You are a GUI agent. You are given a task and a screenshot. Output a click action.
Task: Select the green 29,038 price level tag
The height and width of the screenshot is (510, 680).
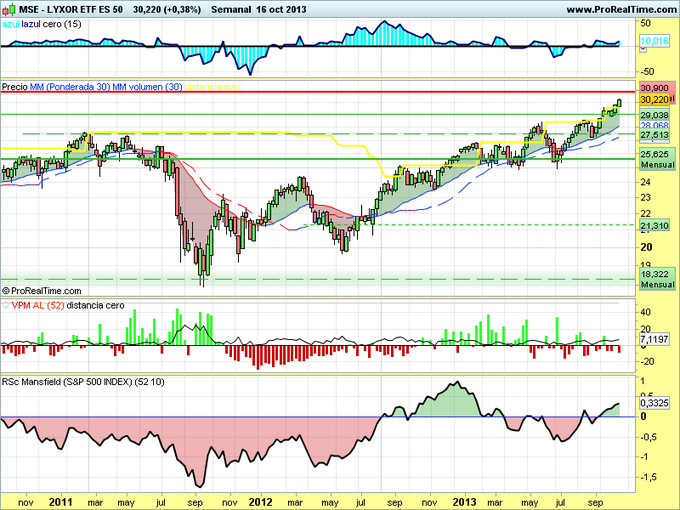pos(653,115)
